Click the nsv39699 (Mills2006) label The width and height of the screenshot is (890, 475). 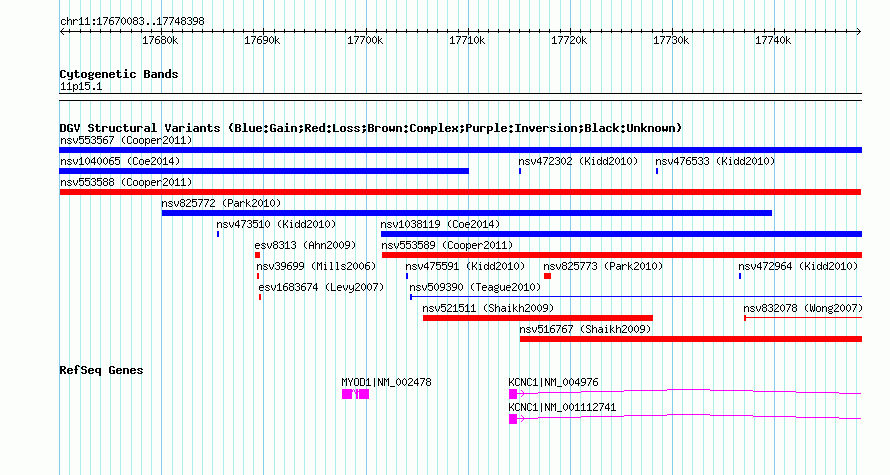(316, 266)
